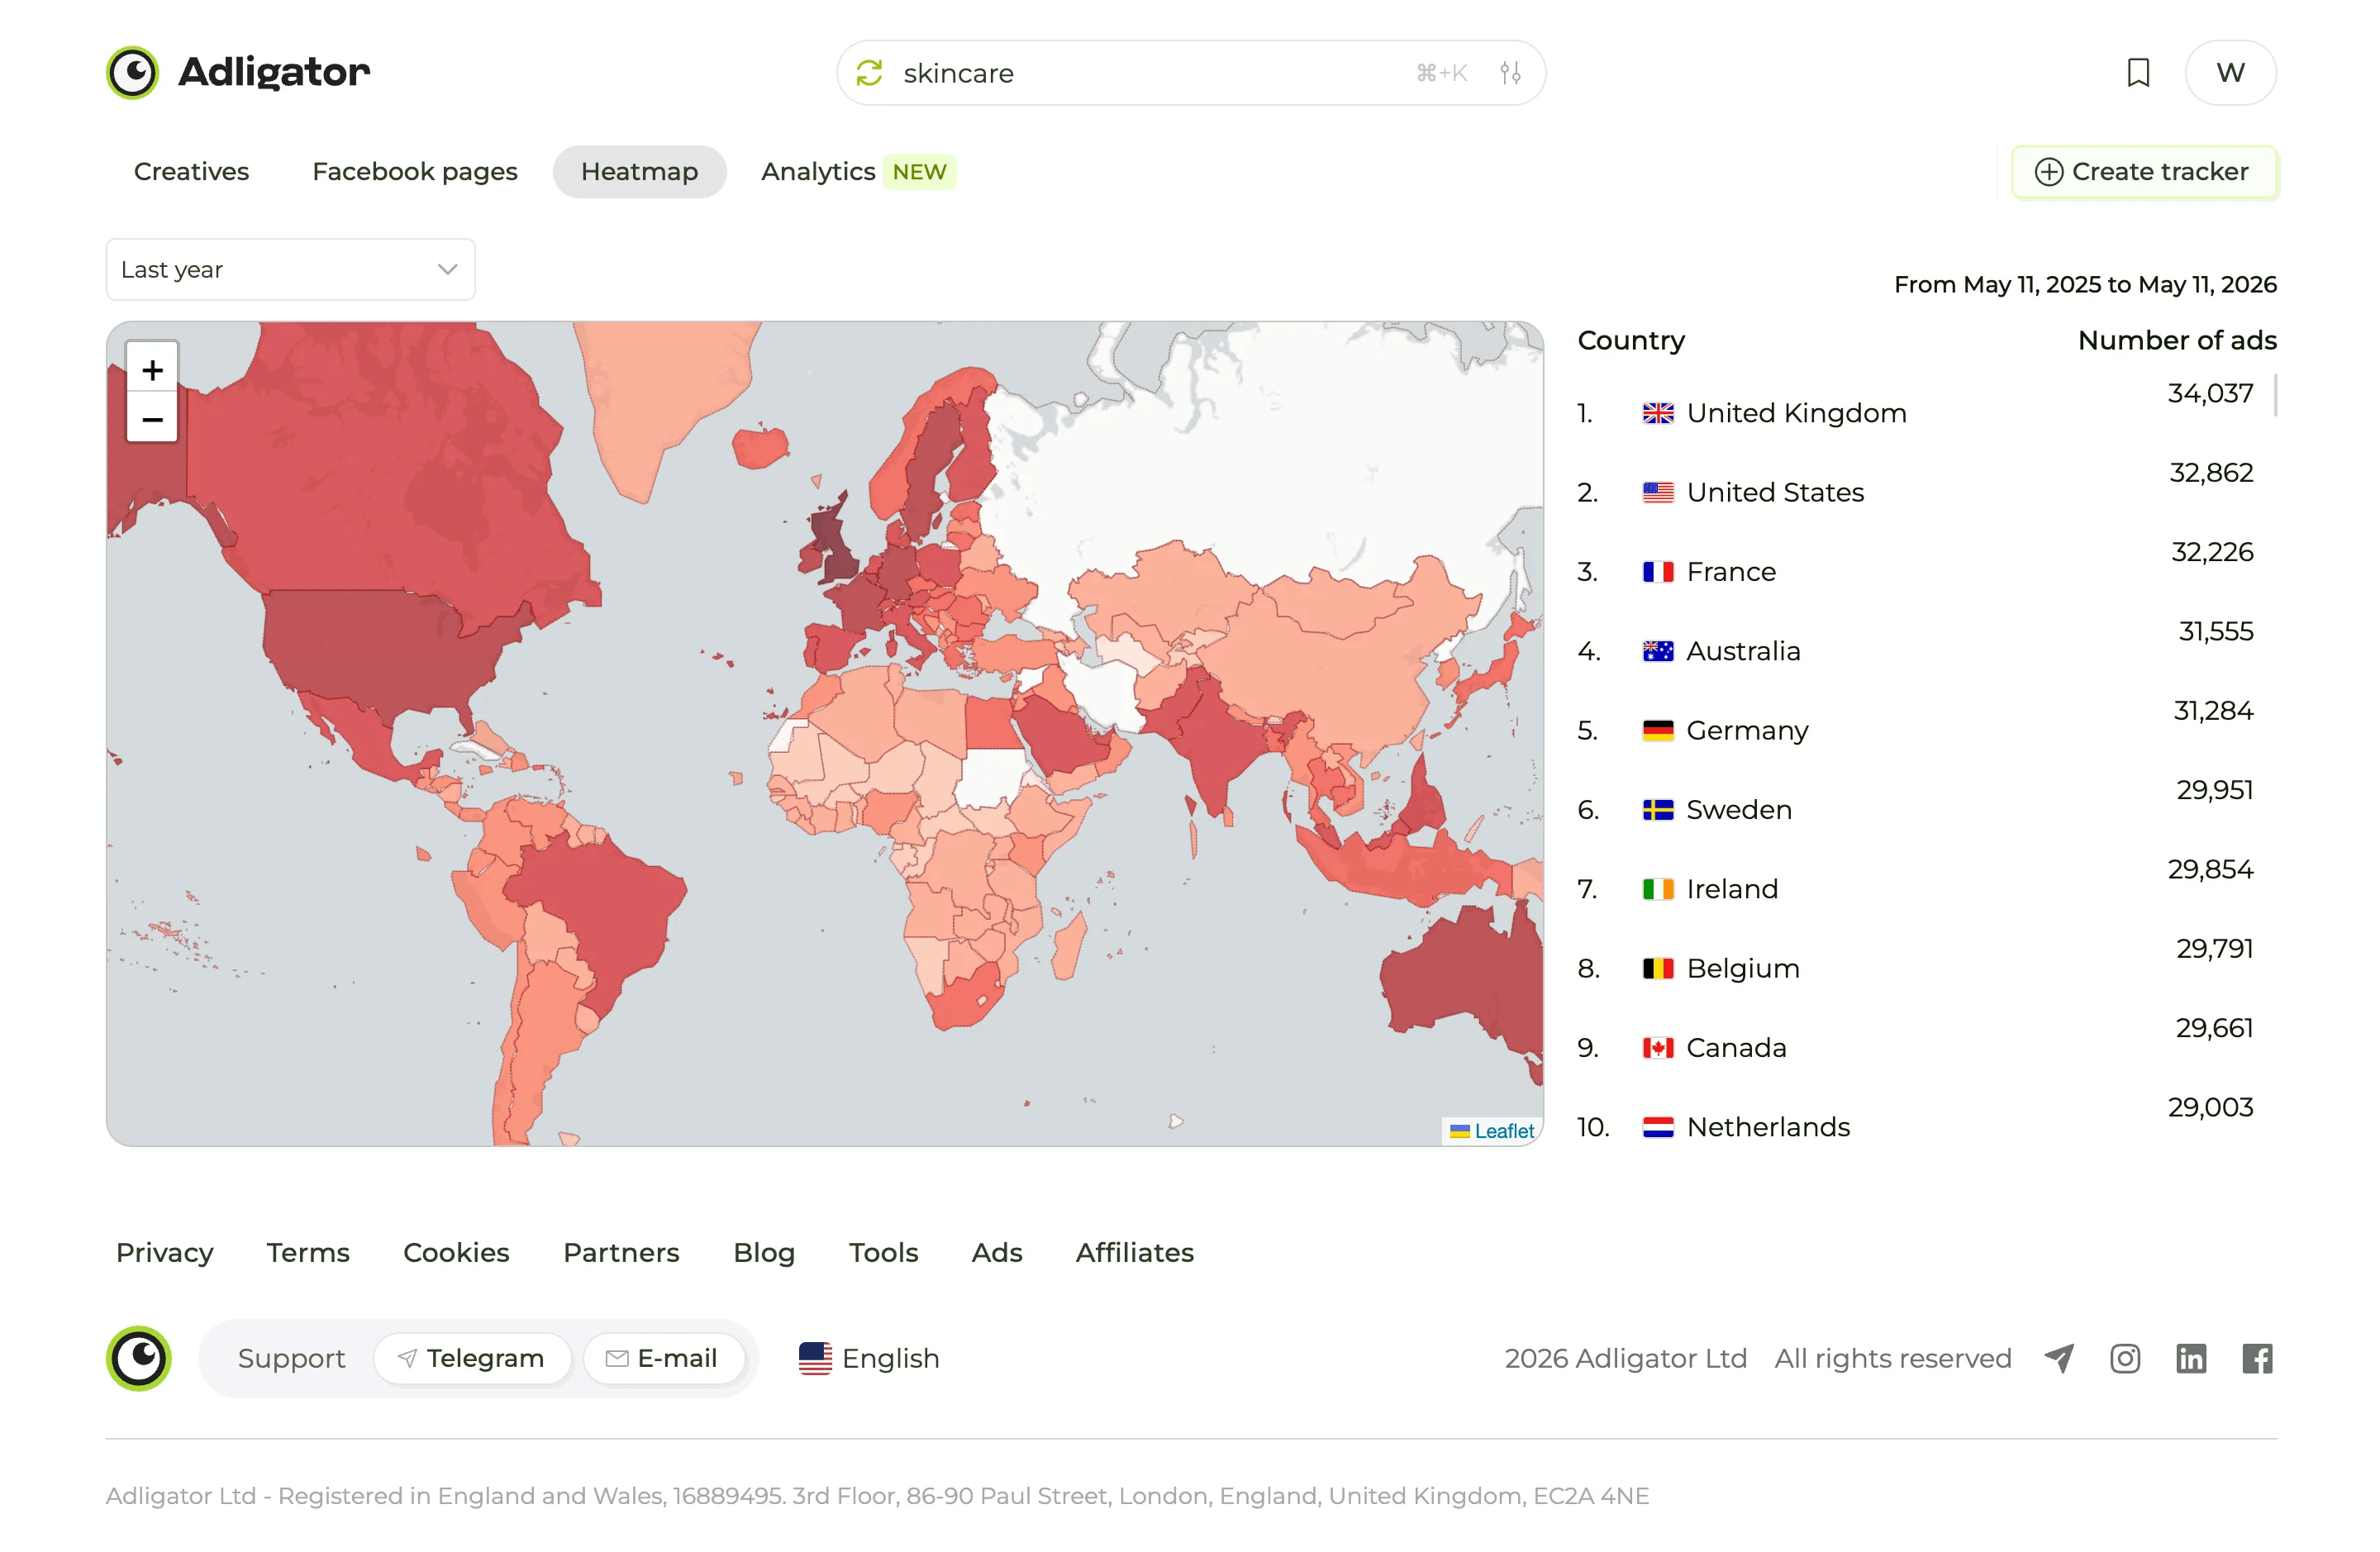
Task: Click the France flag icon
Action: [x=1657, y=572]
